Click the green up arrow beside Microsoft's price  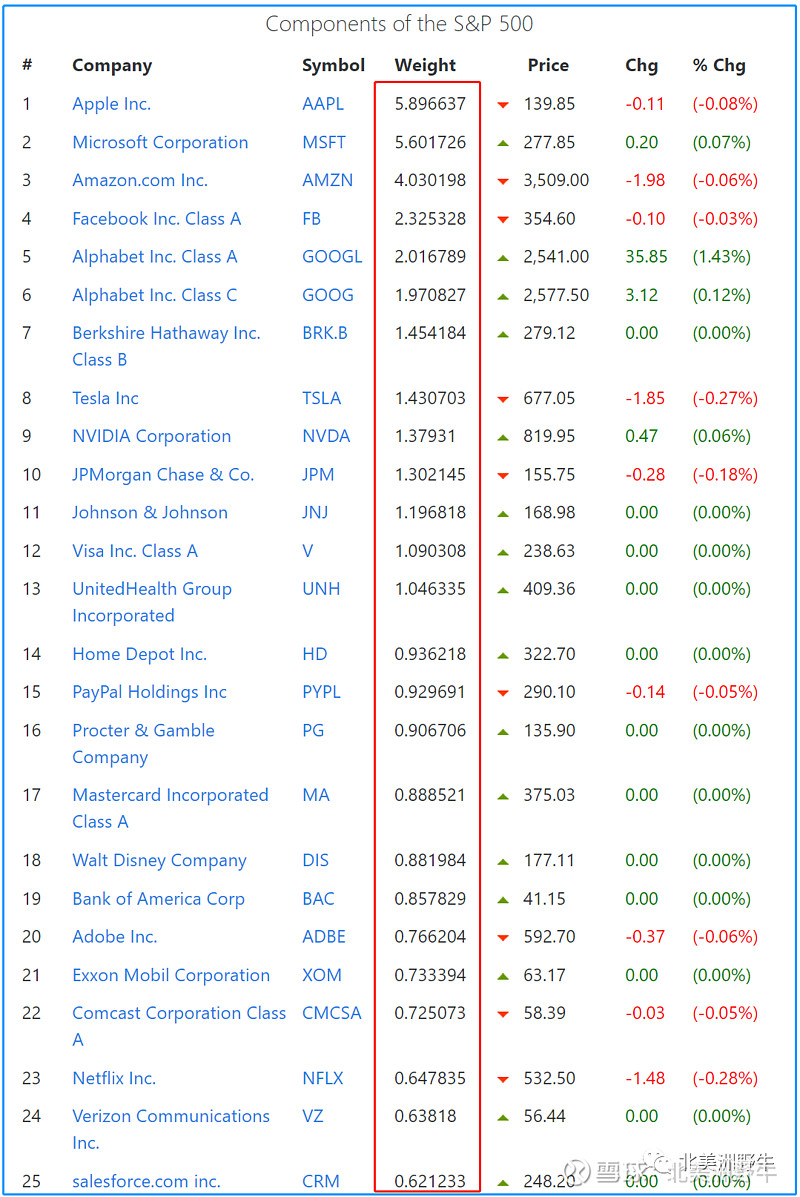click(x=503, y=143)
